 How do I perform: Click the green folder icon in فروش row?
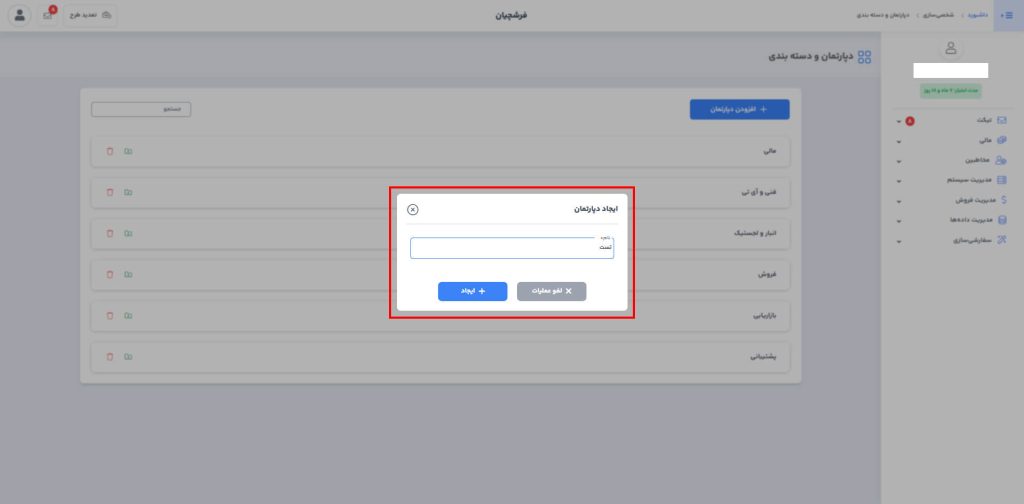point(128,274)
